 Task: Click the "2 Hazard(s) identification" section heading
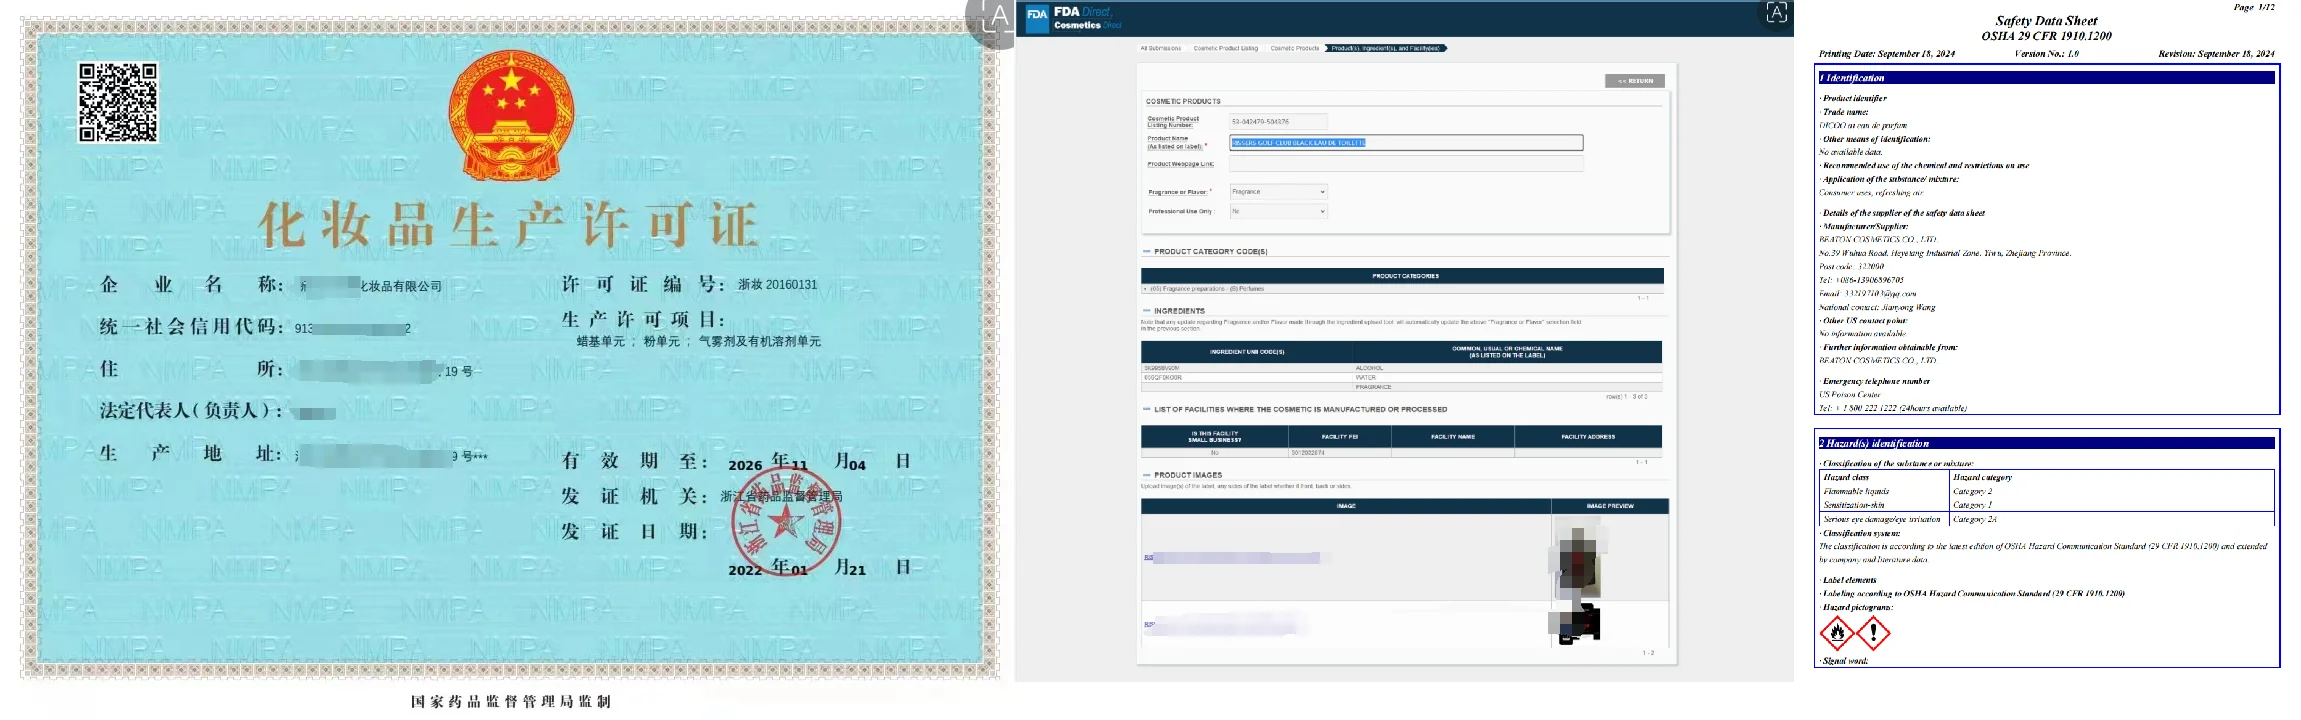1874,443
